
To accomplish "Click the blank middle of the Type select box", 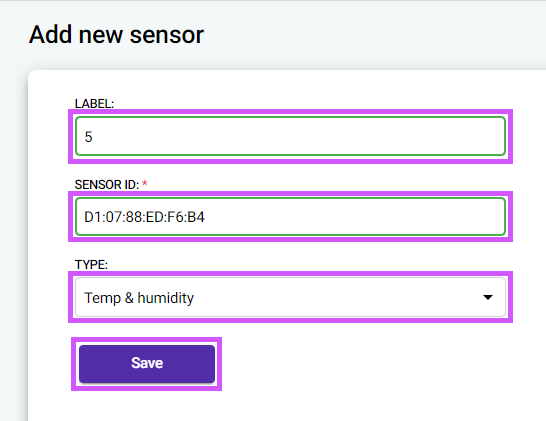I will 331,297.
